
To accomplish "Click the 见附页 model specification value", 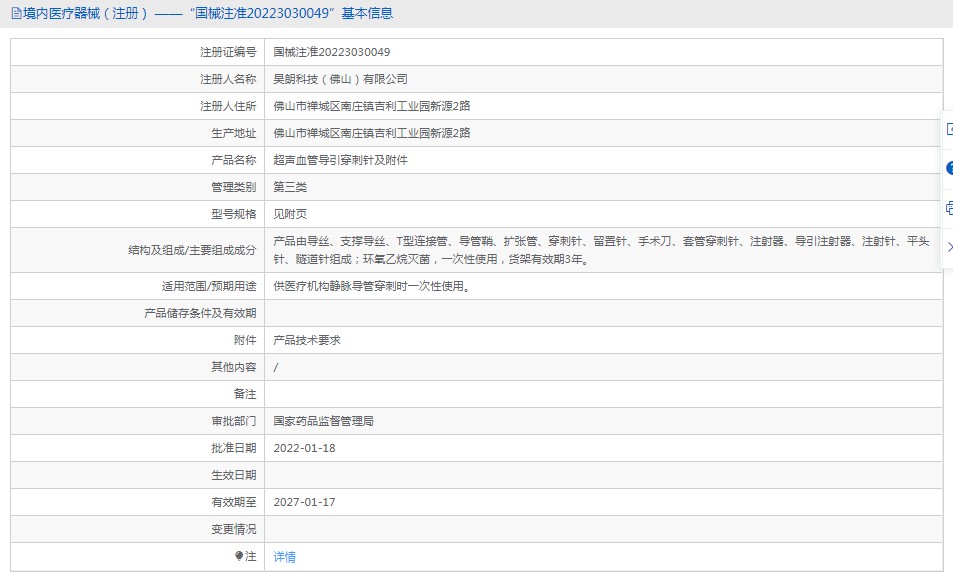I will pyautogui.click(x=290, y=214).
